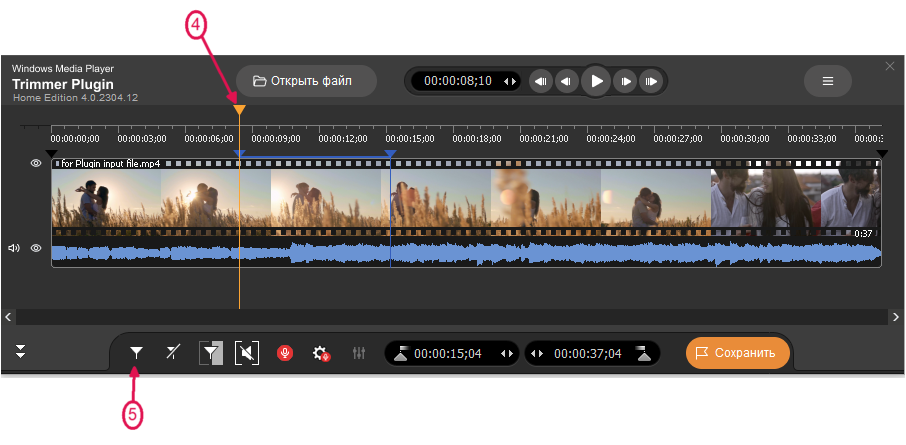Collapse panel with double down arrows
Viewport: 906px width, 445px height.
pos(21,351)
